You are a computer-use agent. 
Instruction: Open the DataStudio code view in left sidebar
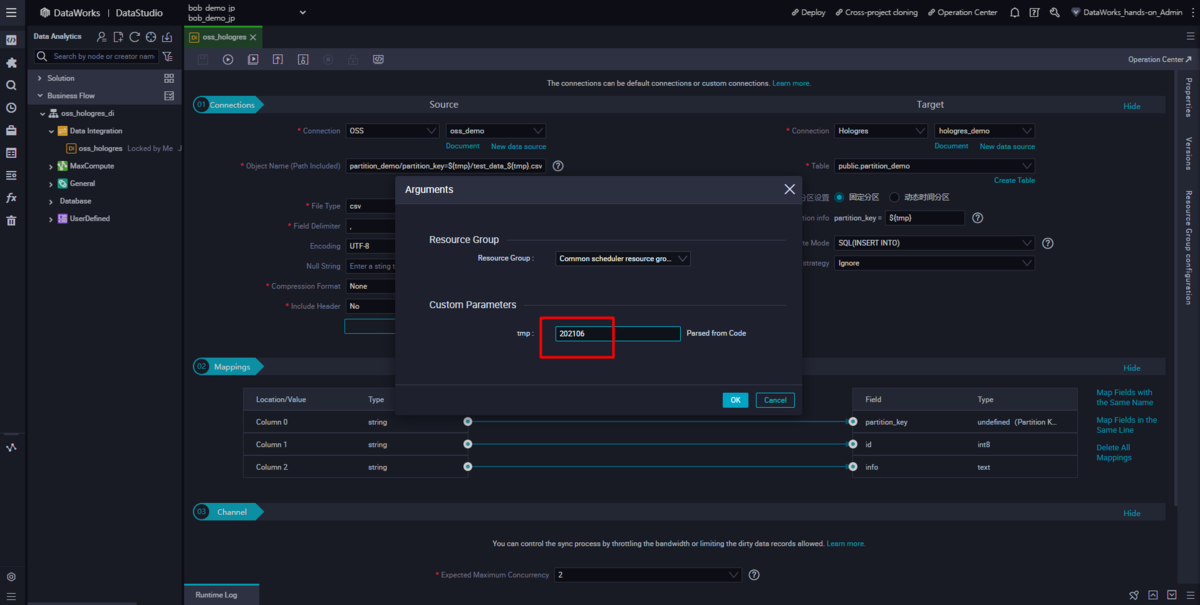11,40
